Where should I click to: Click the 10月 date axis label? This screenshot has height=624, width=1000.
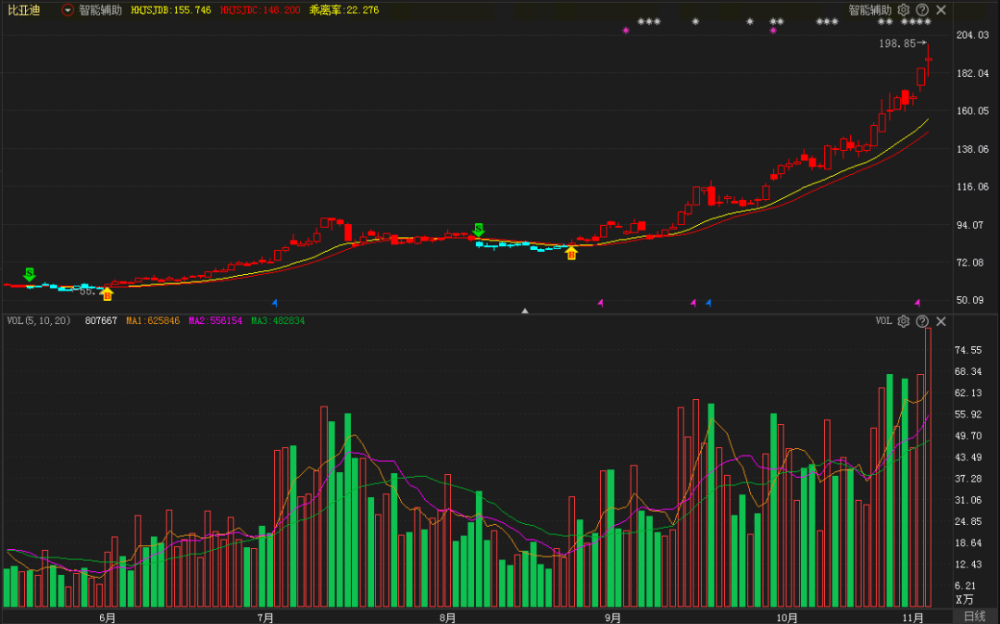pos(787,617)
